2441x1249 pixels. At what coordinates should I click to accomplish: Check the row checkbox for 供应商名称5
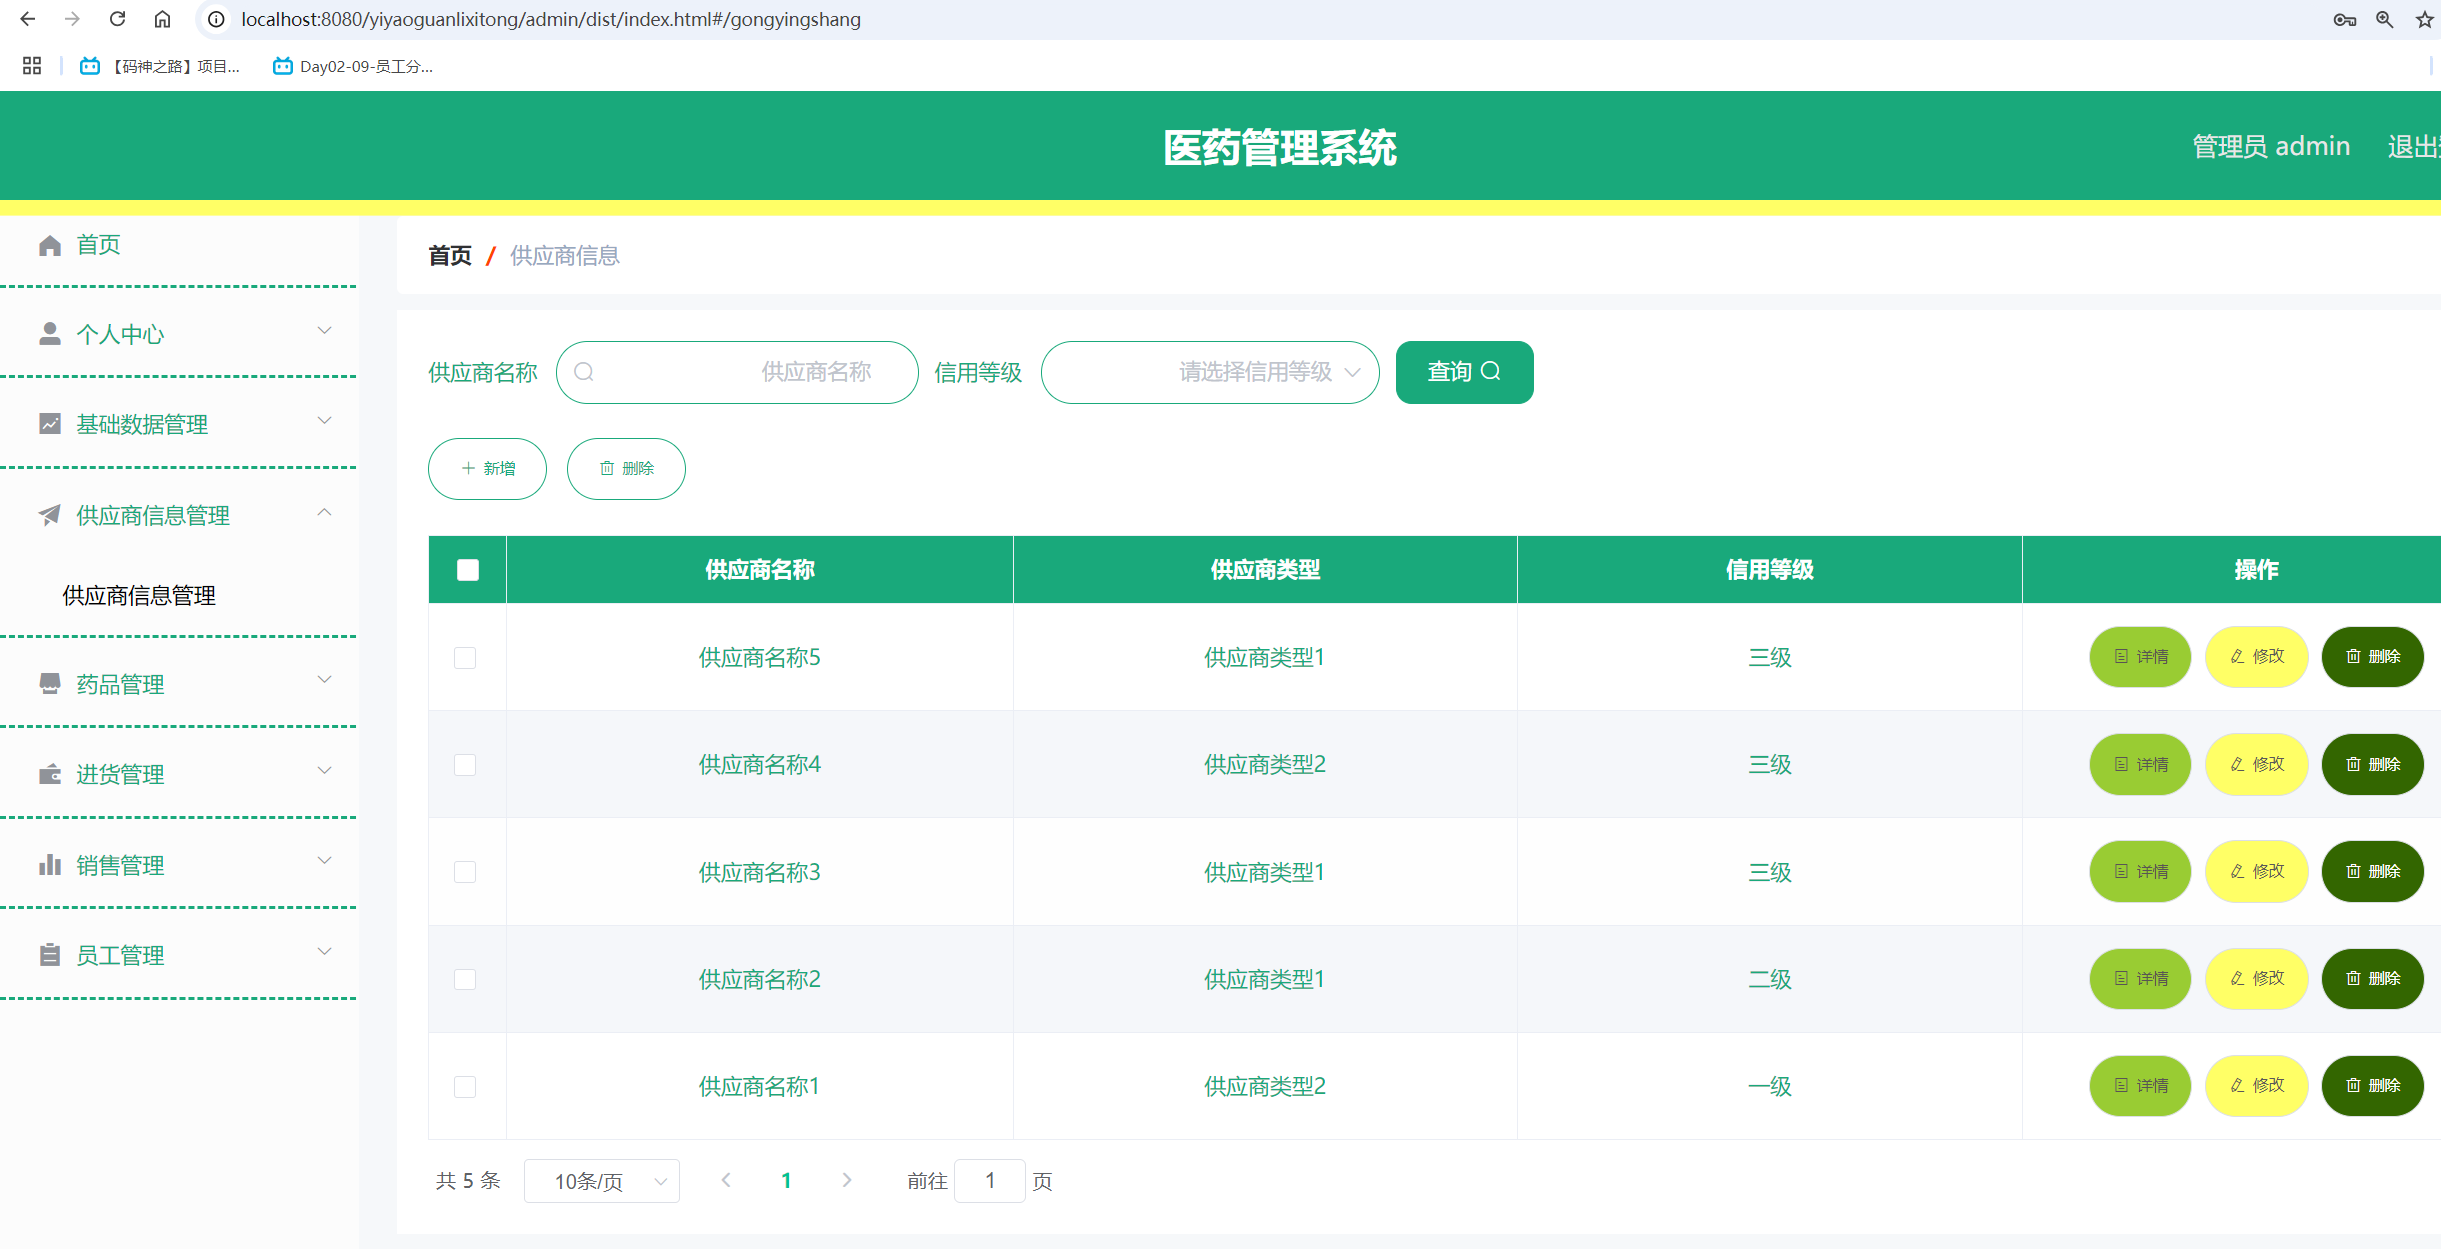tap(465, 657)
